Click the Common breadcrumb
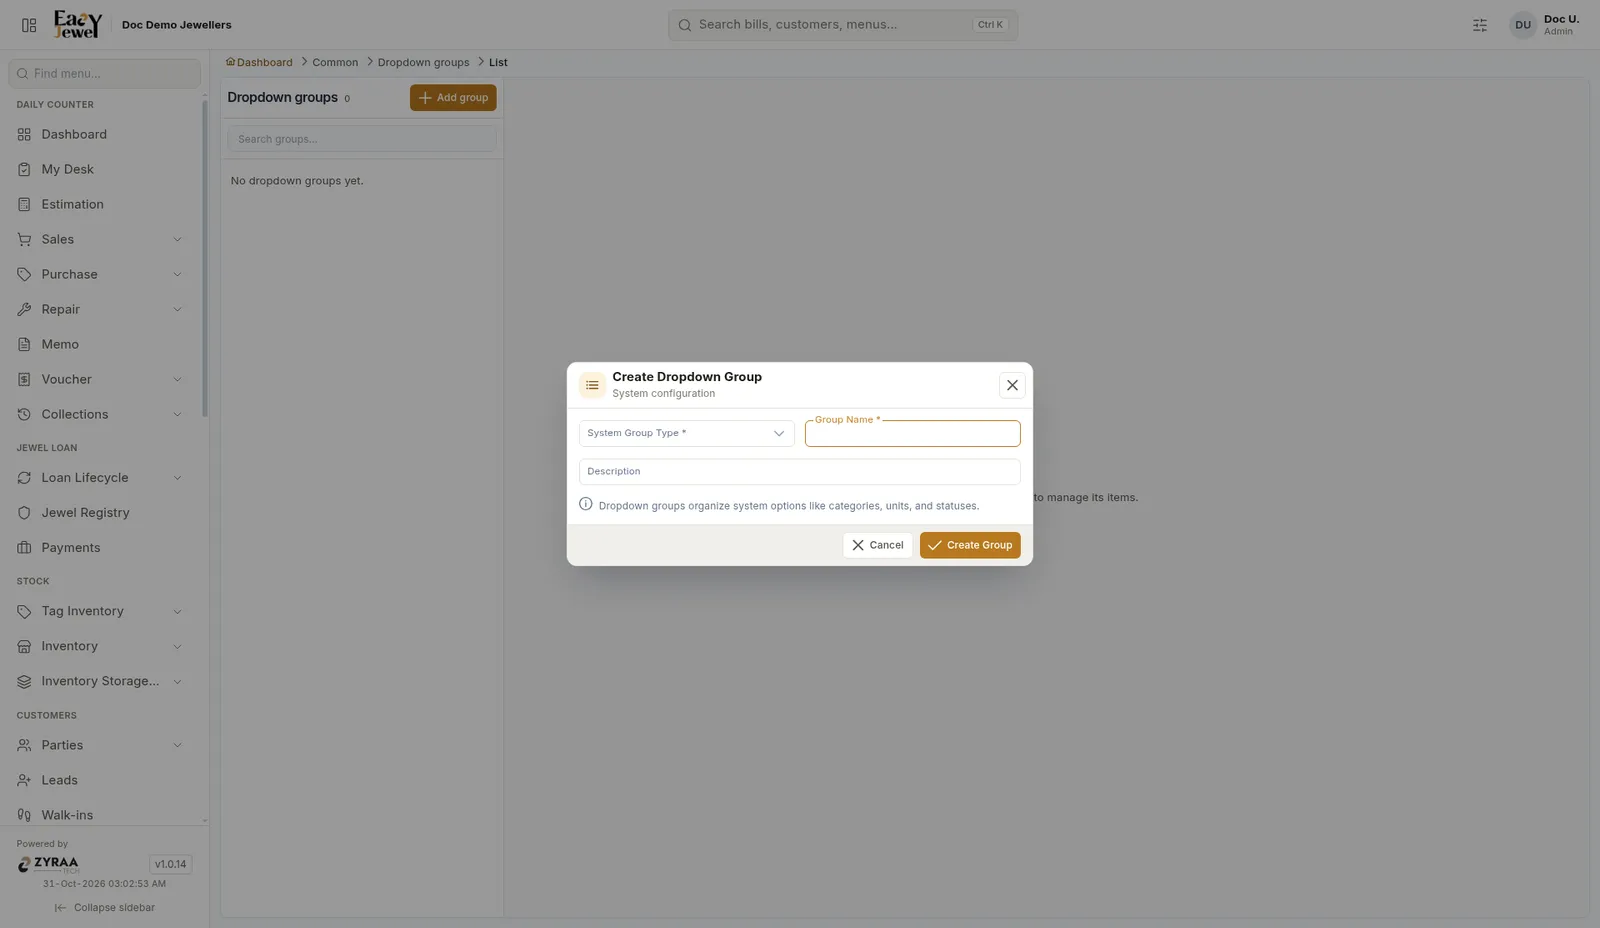The width and height of the screenshot is (1600, 928). (335, 62)
